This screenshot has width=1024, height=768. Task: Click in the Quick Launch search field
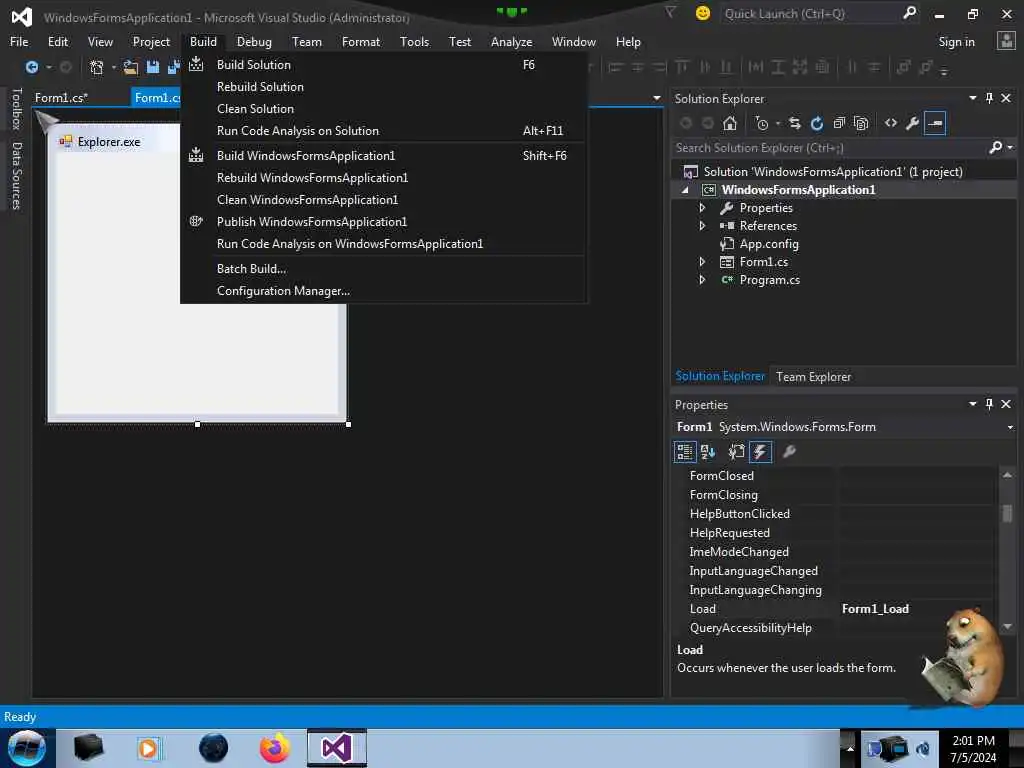[810, 13]
